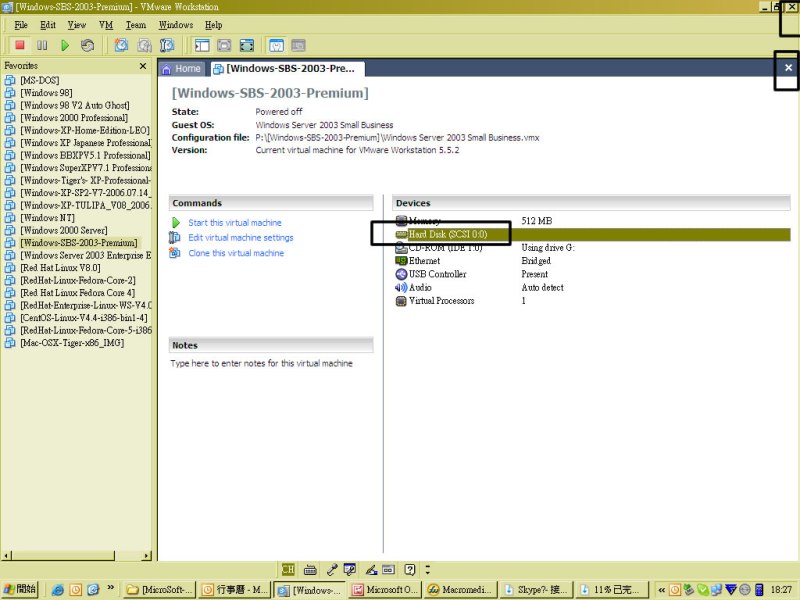Expand quick launch overflow chevron on taskbar
The image size is (800, 600).
click(x=111, y=588)
